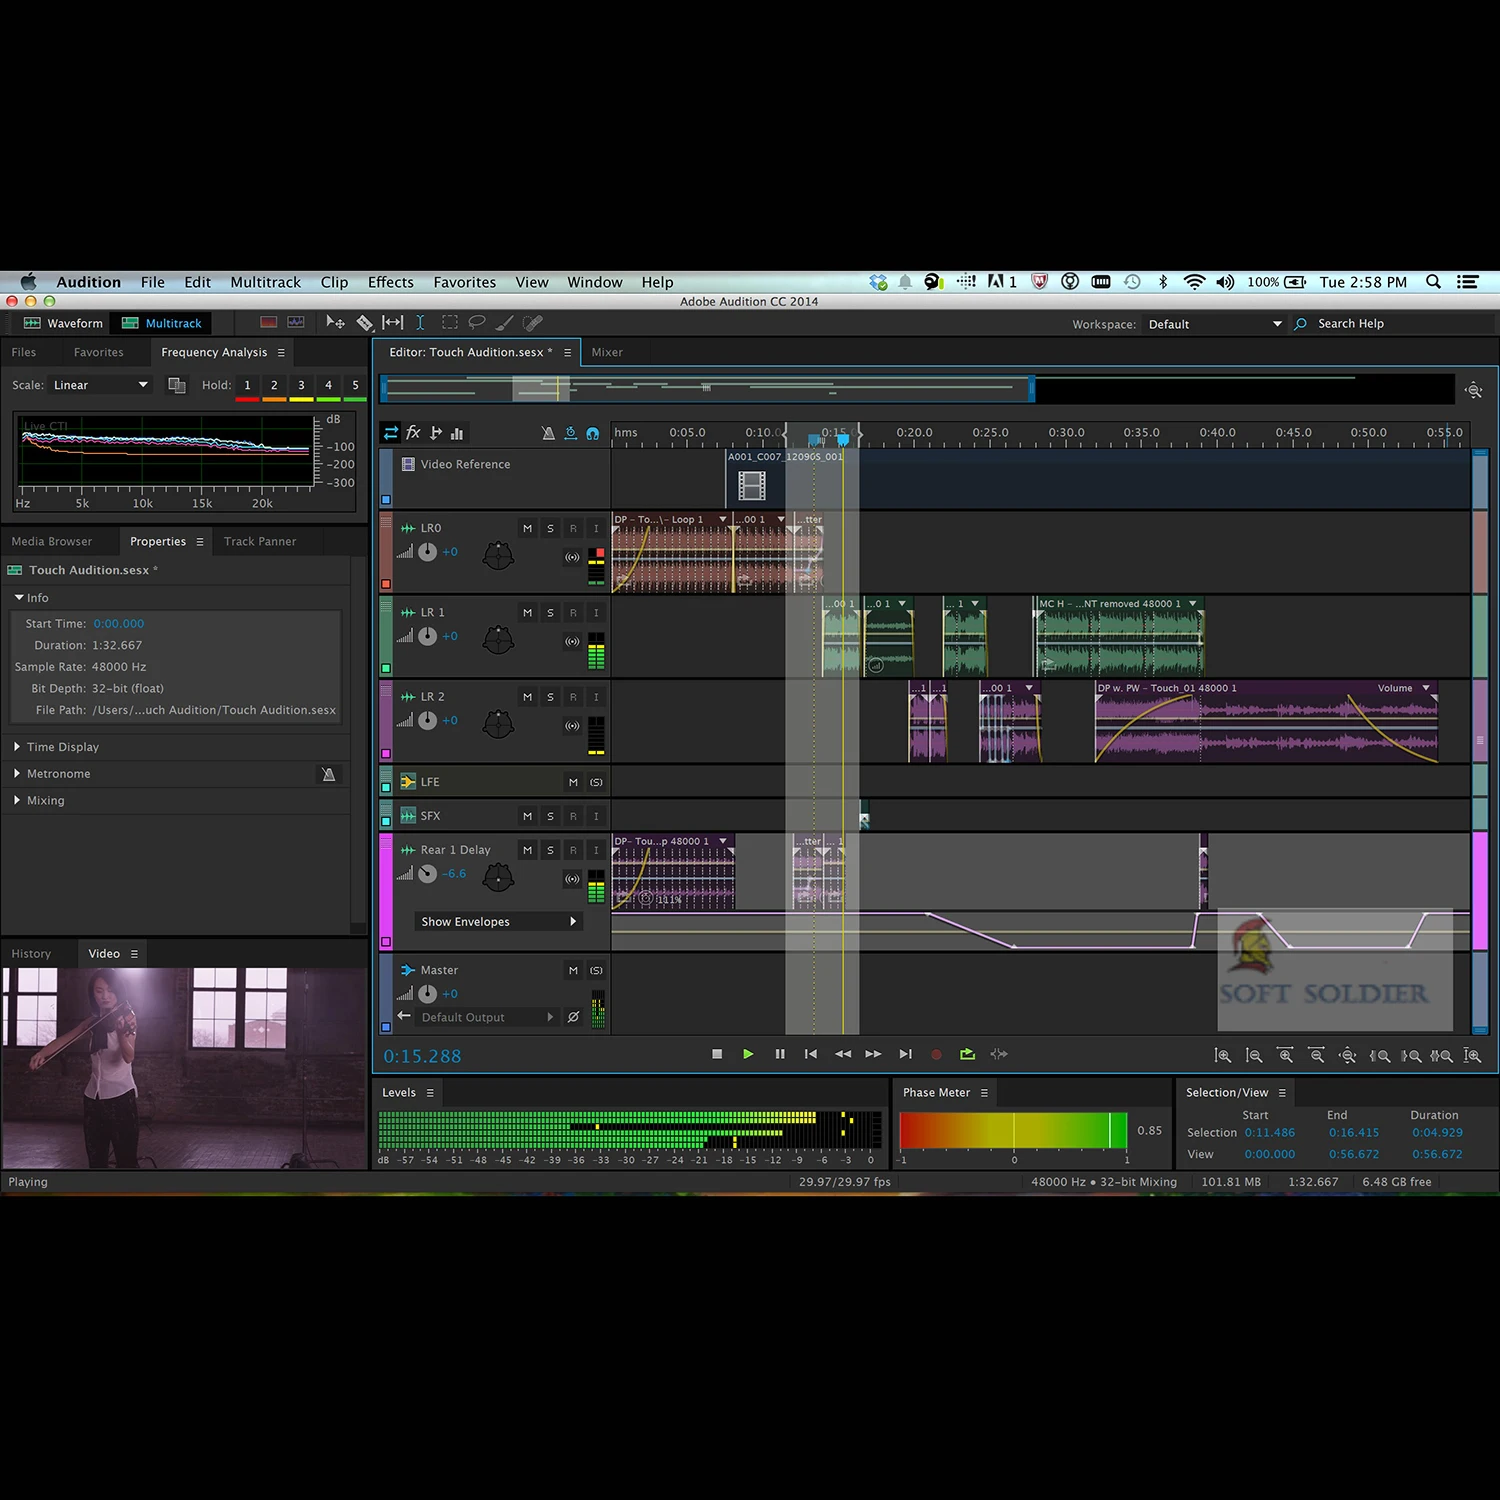Stop playback
This screenshot has width=1500, height=1500.
coord(717,1054)
